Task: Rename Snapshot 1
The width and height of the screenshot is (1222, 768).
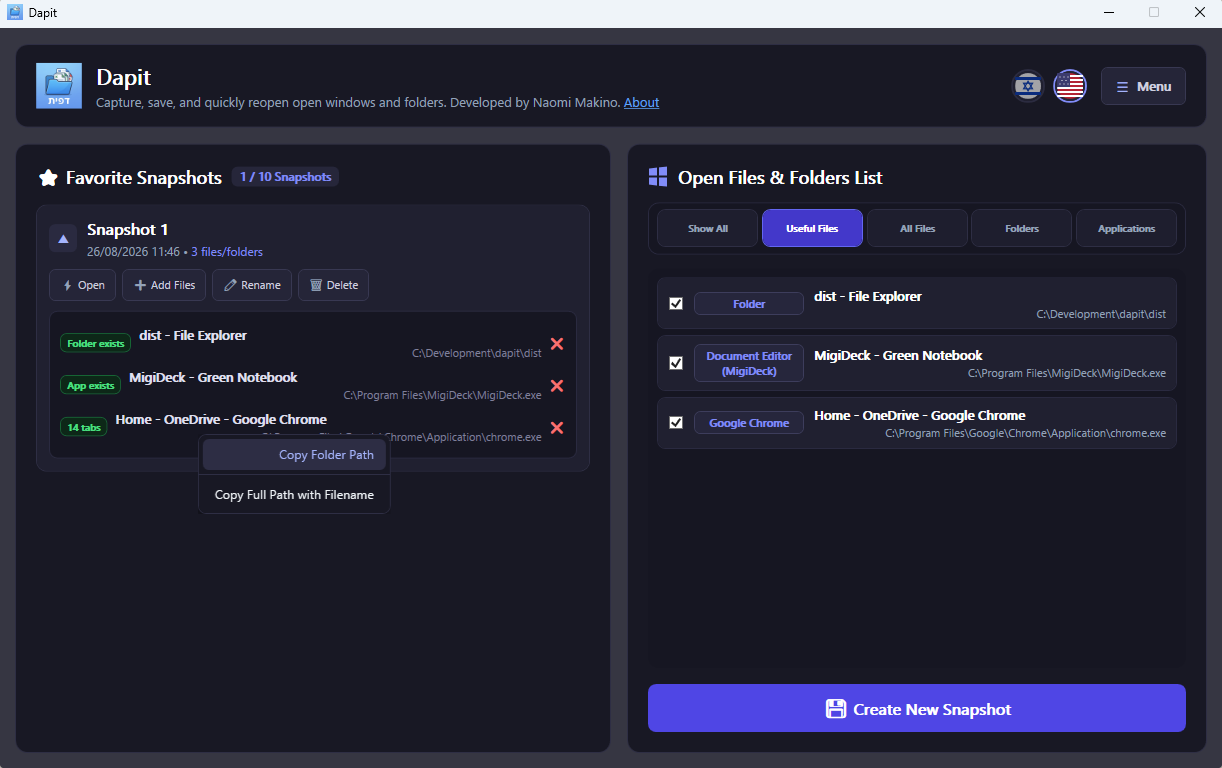Action: (x=252, y=285)
